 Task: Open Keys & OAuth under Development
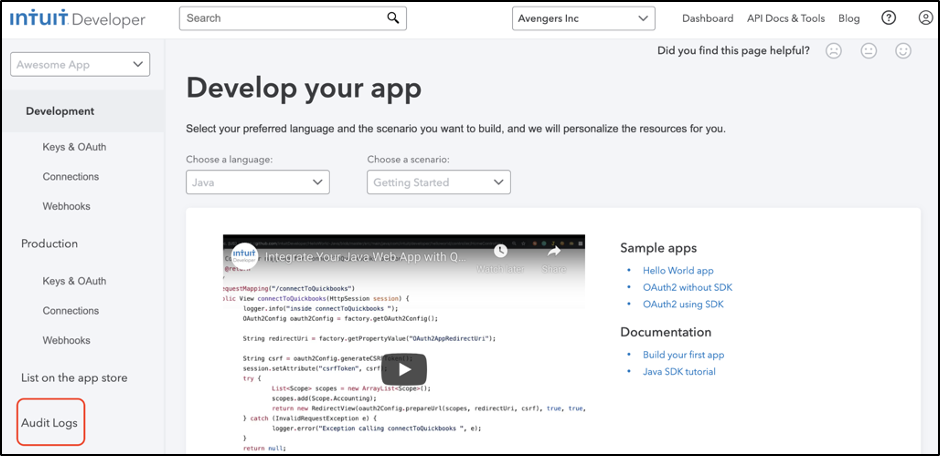coord(74,147)
